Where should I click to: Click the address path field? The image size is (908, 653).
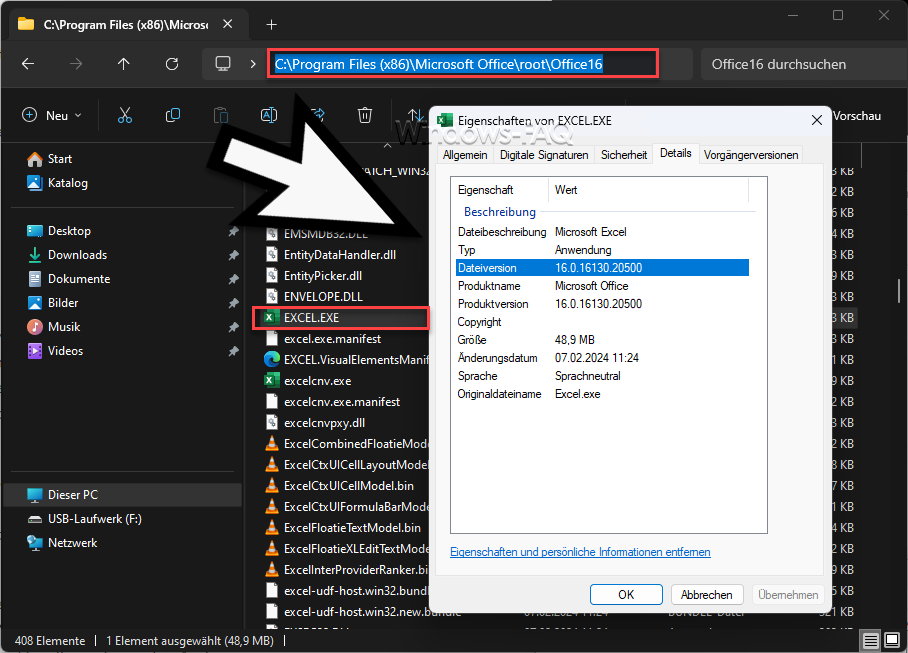coord(463,64)
